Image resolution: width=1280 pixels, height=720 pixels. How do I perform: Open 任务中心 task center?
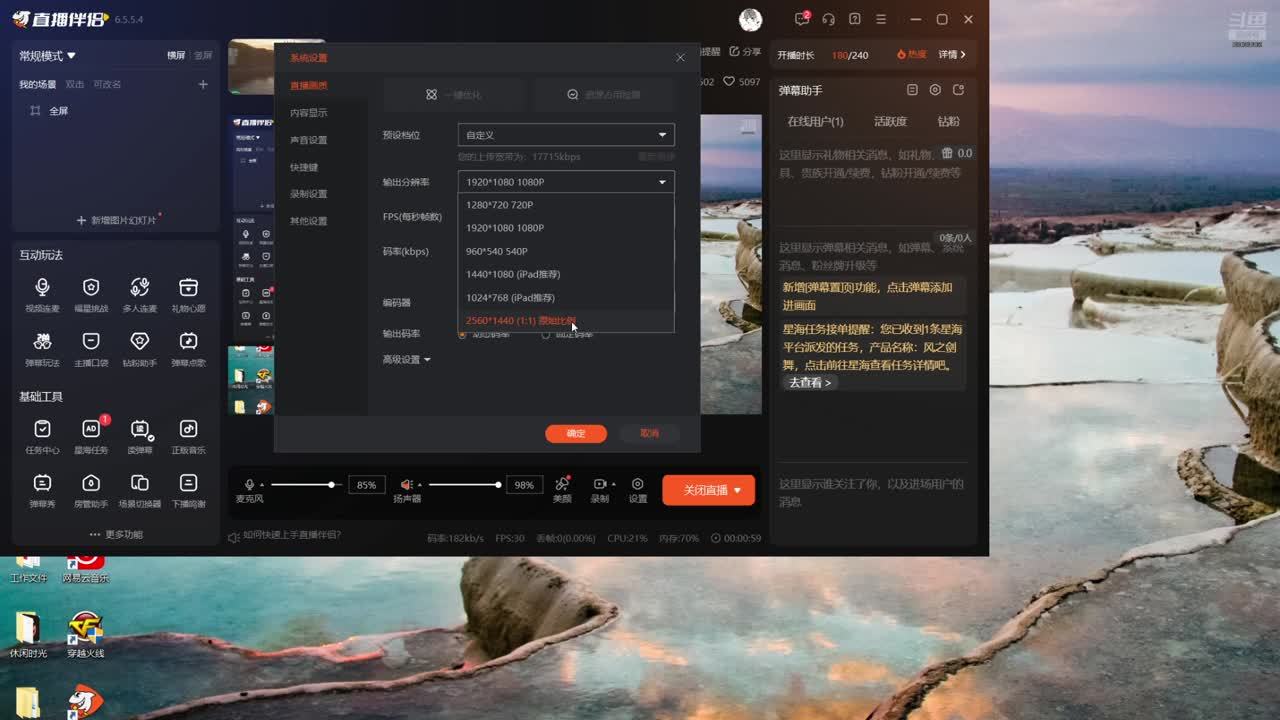[x=42, y=436]
